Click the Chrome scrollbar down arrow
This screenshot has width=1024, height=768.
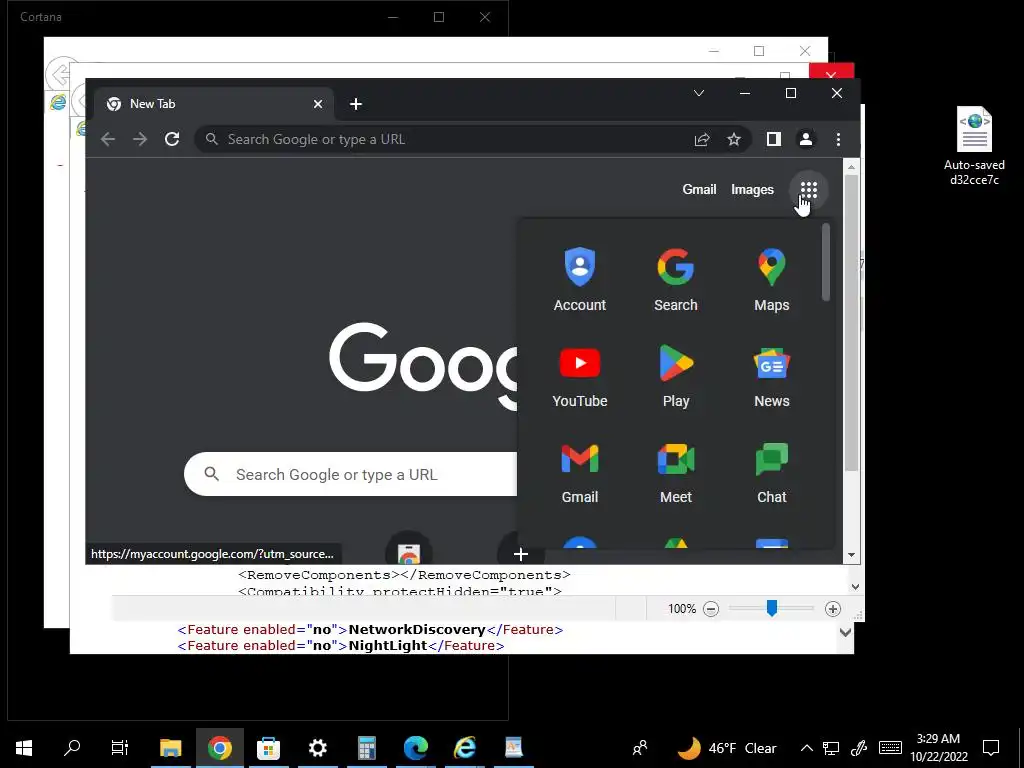click(x=851, y=555)
